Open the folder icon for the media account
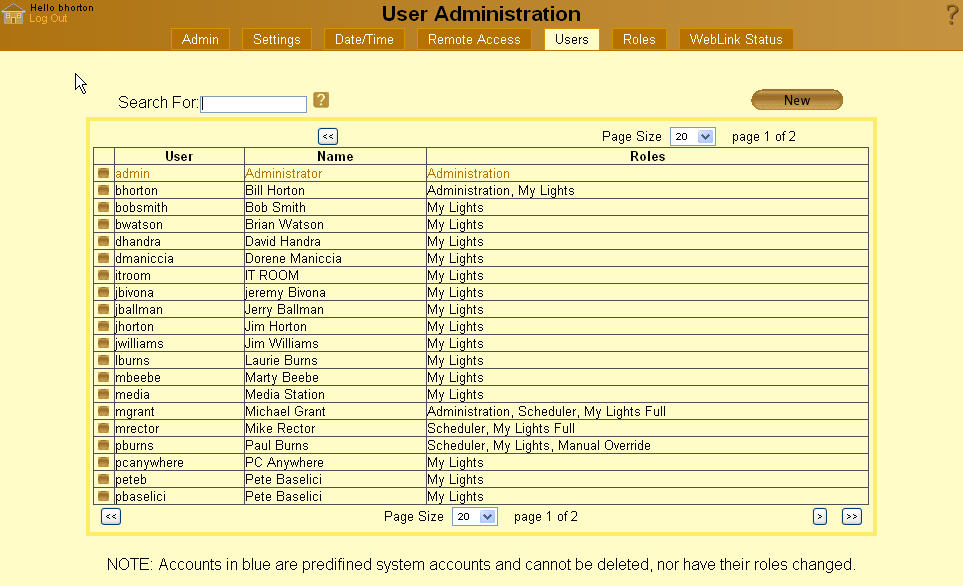The width and height of the screenshot is (963, 586). click(103, 394)
